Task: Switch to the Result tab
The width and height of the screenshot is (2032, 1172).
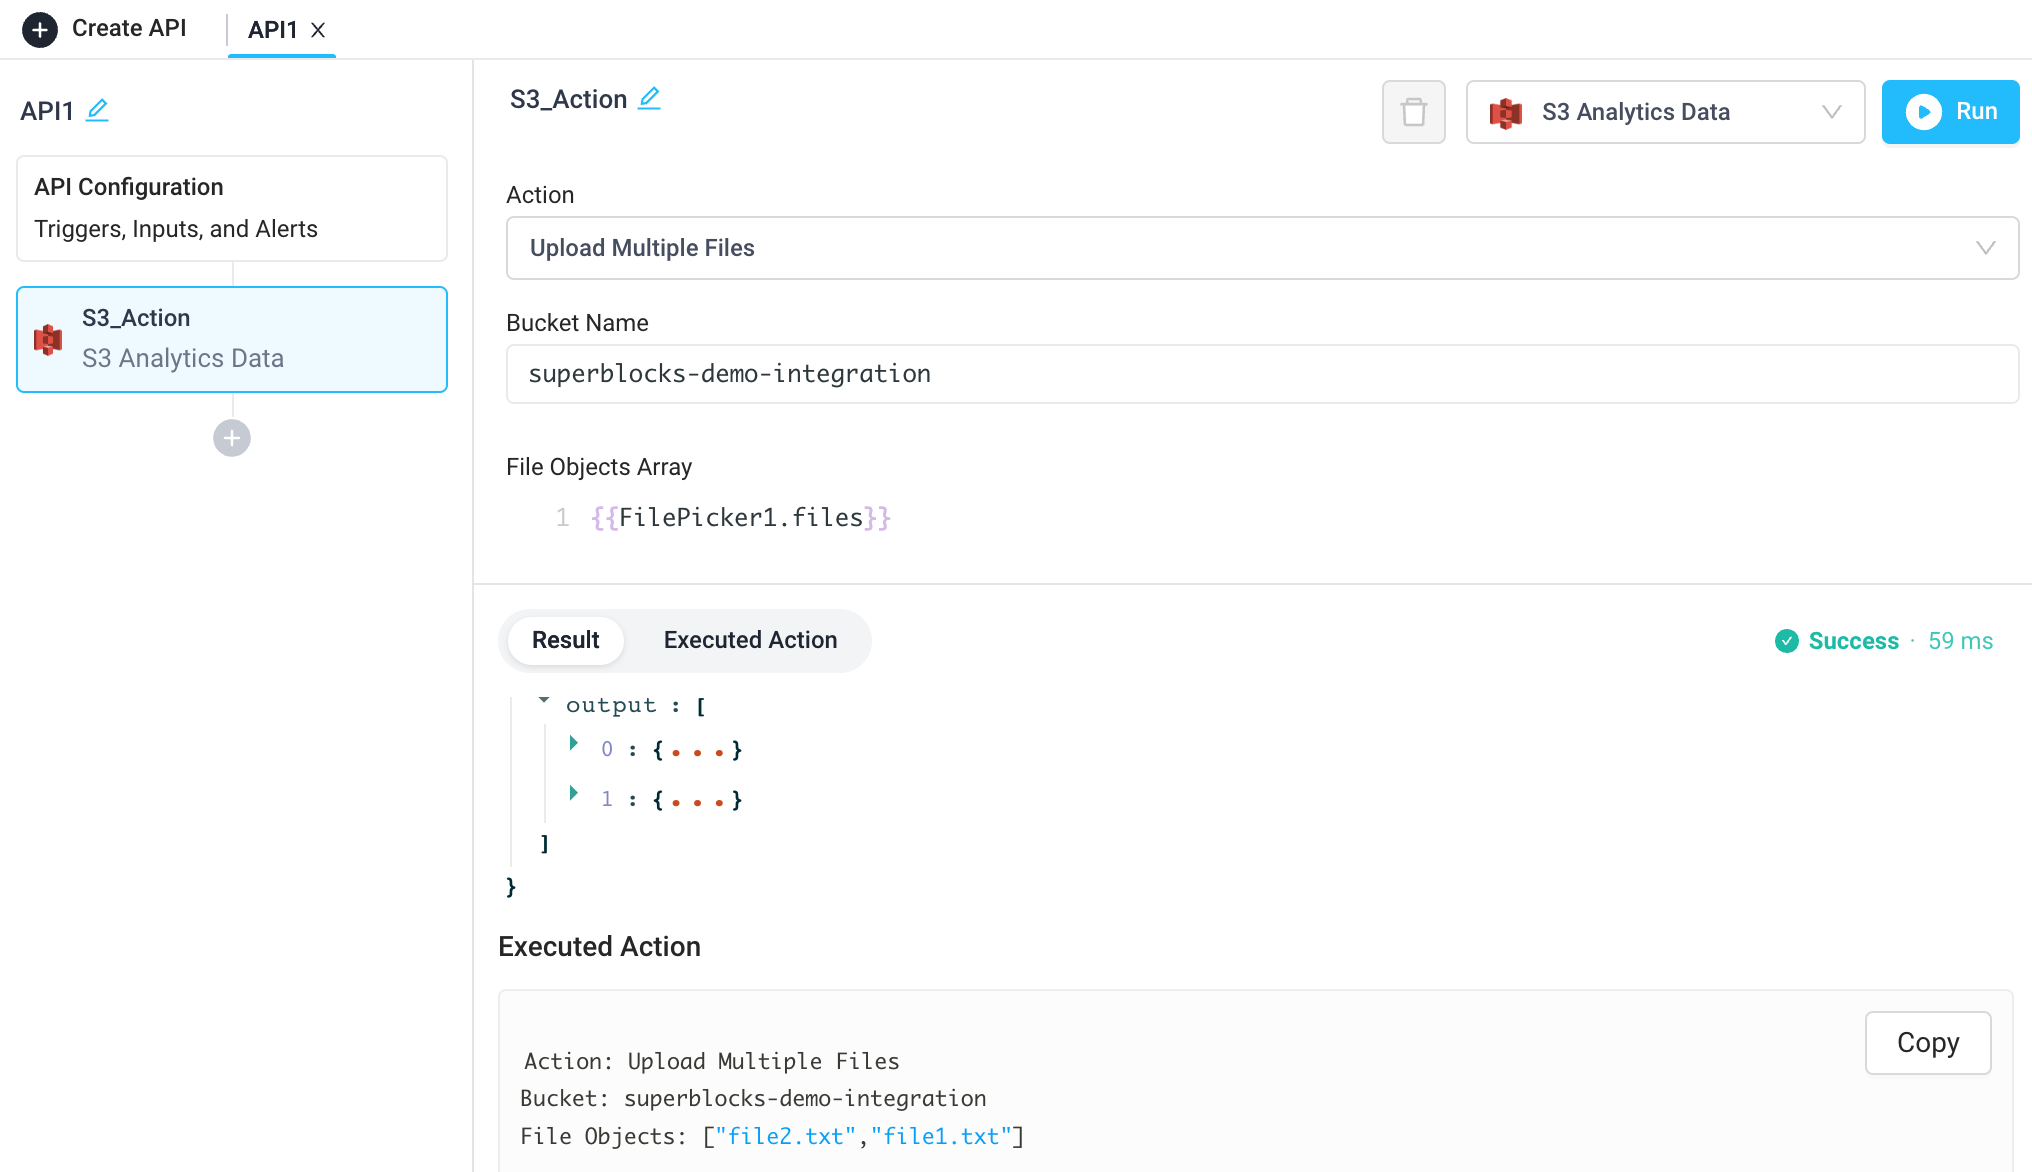Action: (567, 640)
